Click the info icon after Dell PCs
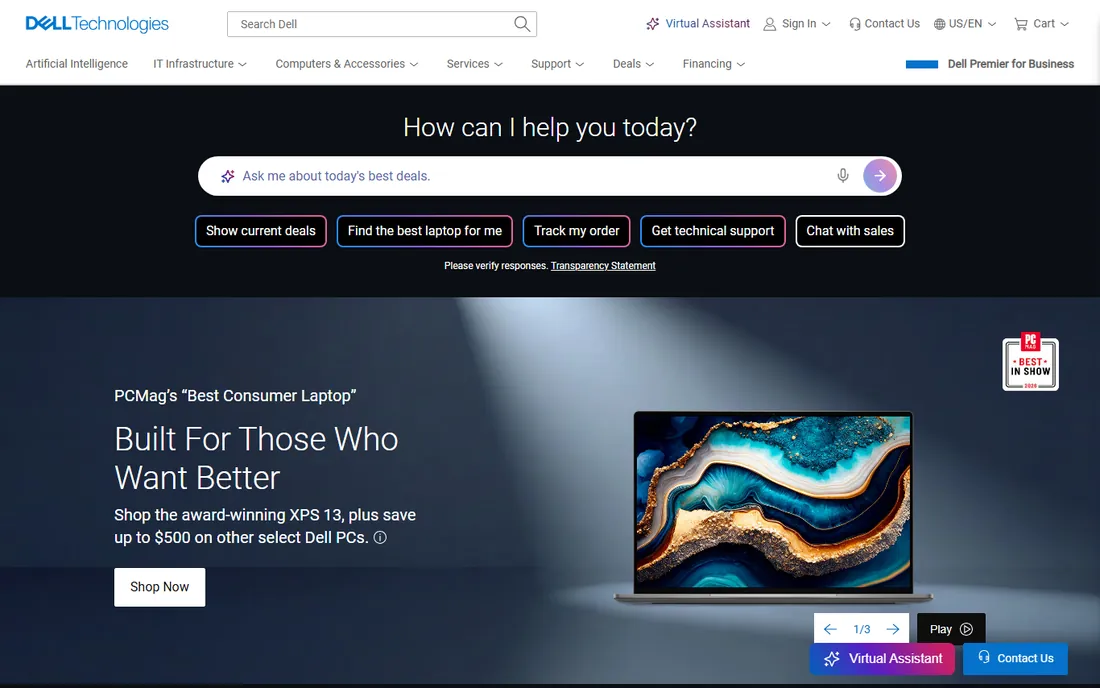The height and width of the screenshot is (688, 1100). tap(380, 537)
